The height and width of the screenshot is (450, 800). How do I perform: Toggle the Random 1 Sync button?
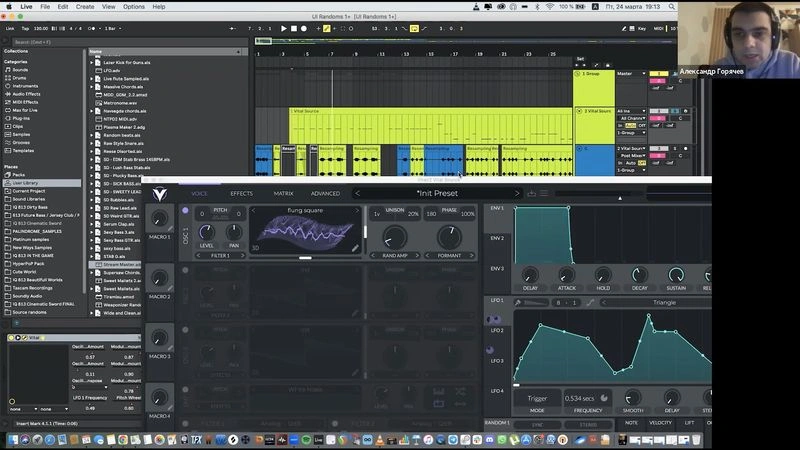click(x=537, y=424)
